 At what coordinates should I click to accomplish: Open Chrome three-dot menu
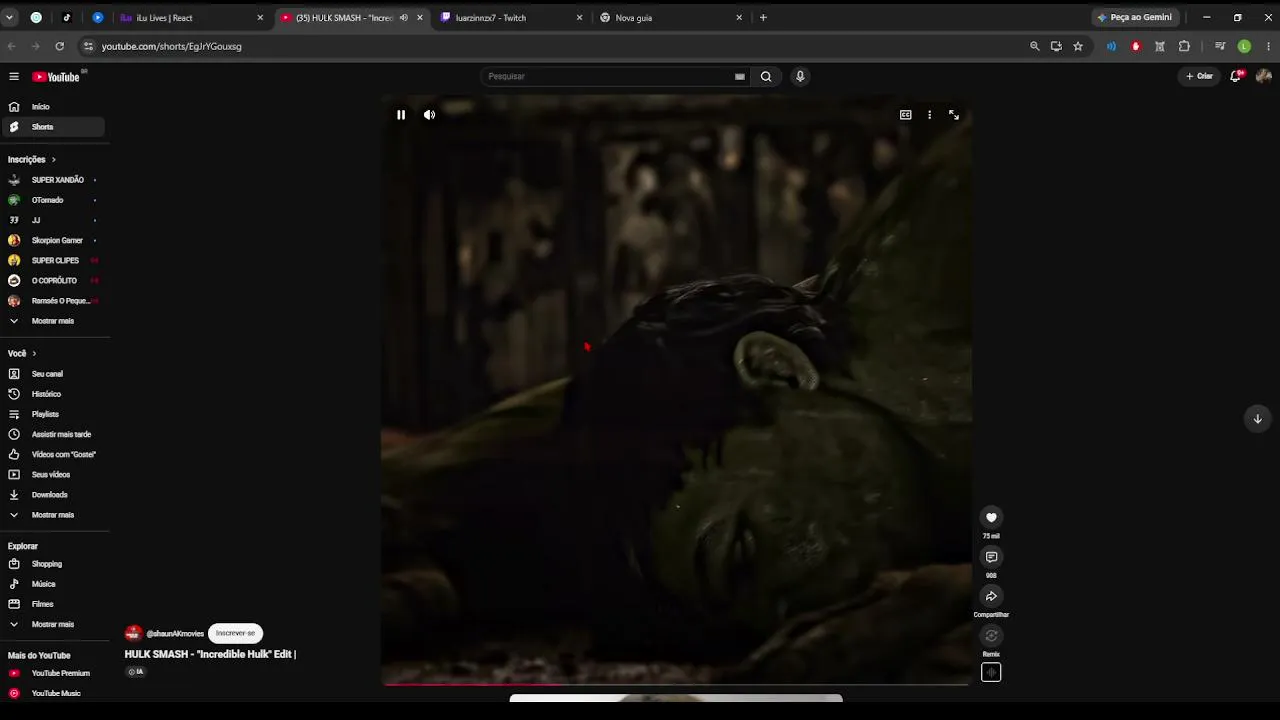tap(1268, 46)
